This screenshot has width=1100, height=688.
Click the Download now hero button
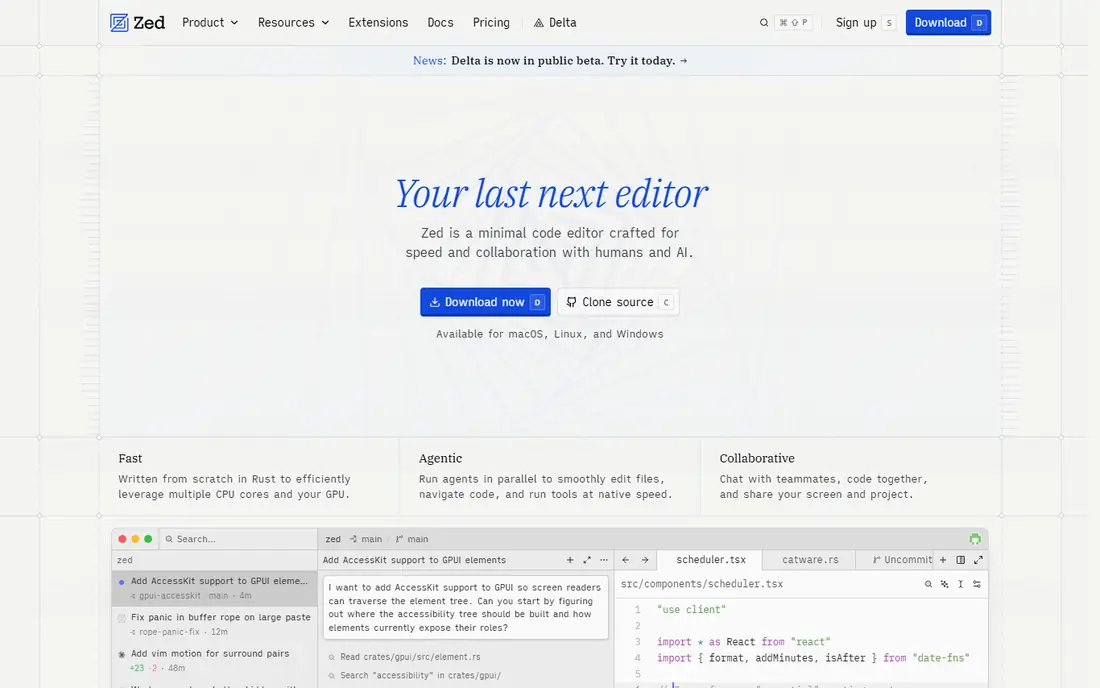coord(485,302)
